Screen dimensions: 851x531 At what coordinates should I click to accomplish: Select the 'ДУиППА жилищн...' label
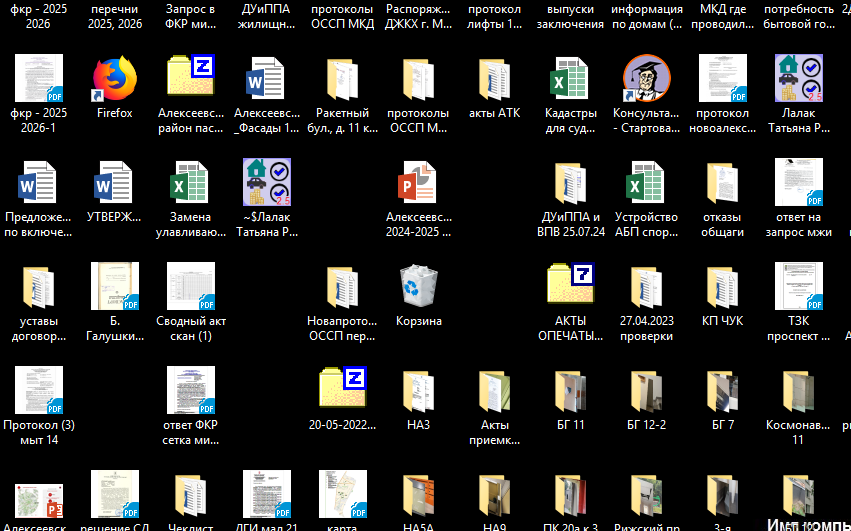pos(266,16)
